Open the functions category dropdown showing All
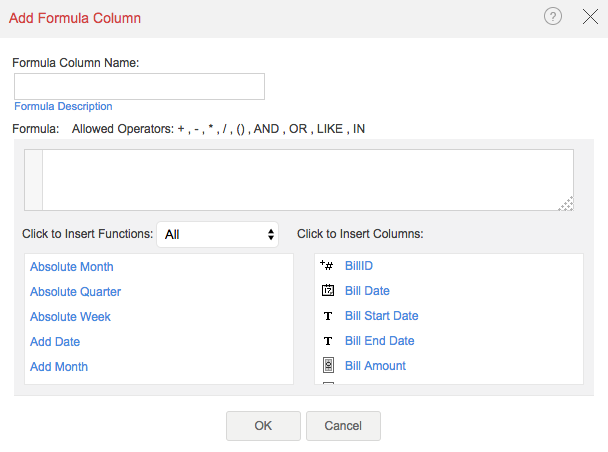Screen dimensions: 608x452 tap(220, 234)
